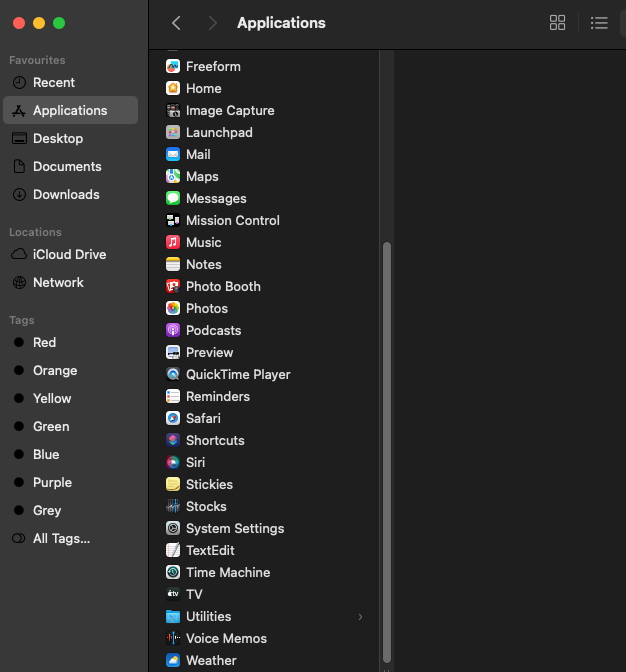Click the Utilities folder icon
Viewport: 626px width, 672px height.
pos(173,616)
